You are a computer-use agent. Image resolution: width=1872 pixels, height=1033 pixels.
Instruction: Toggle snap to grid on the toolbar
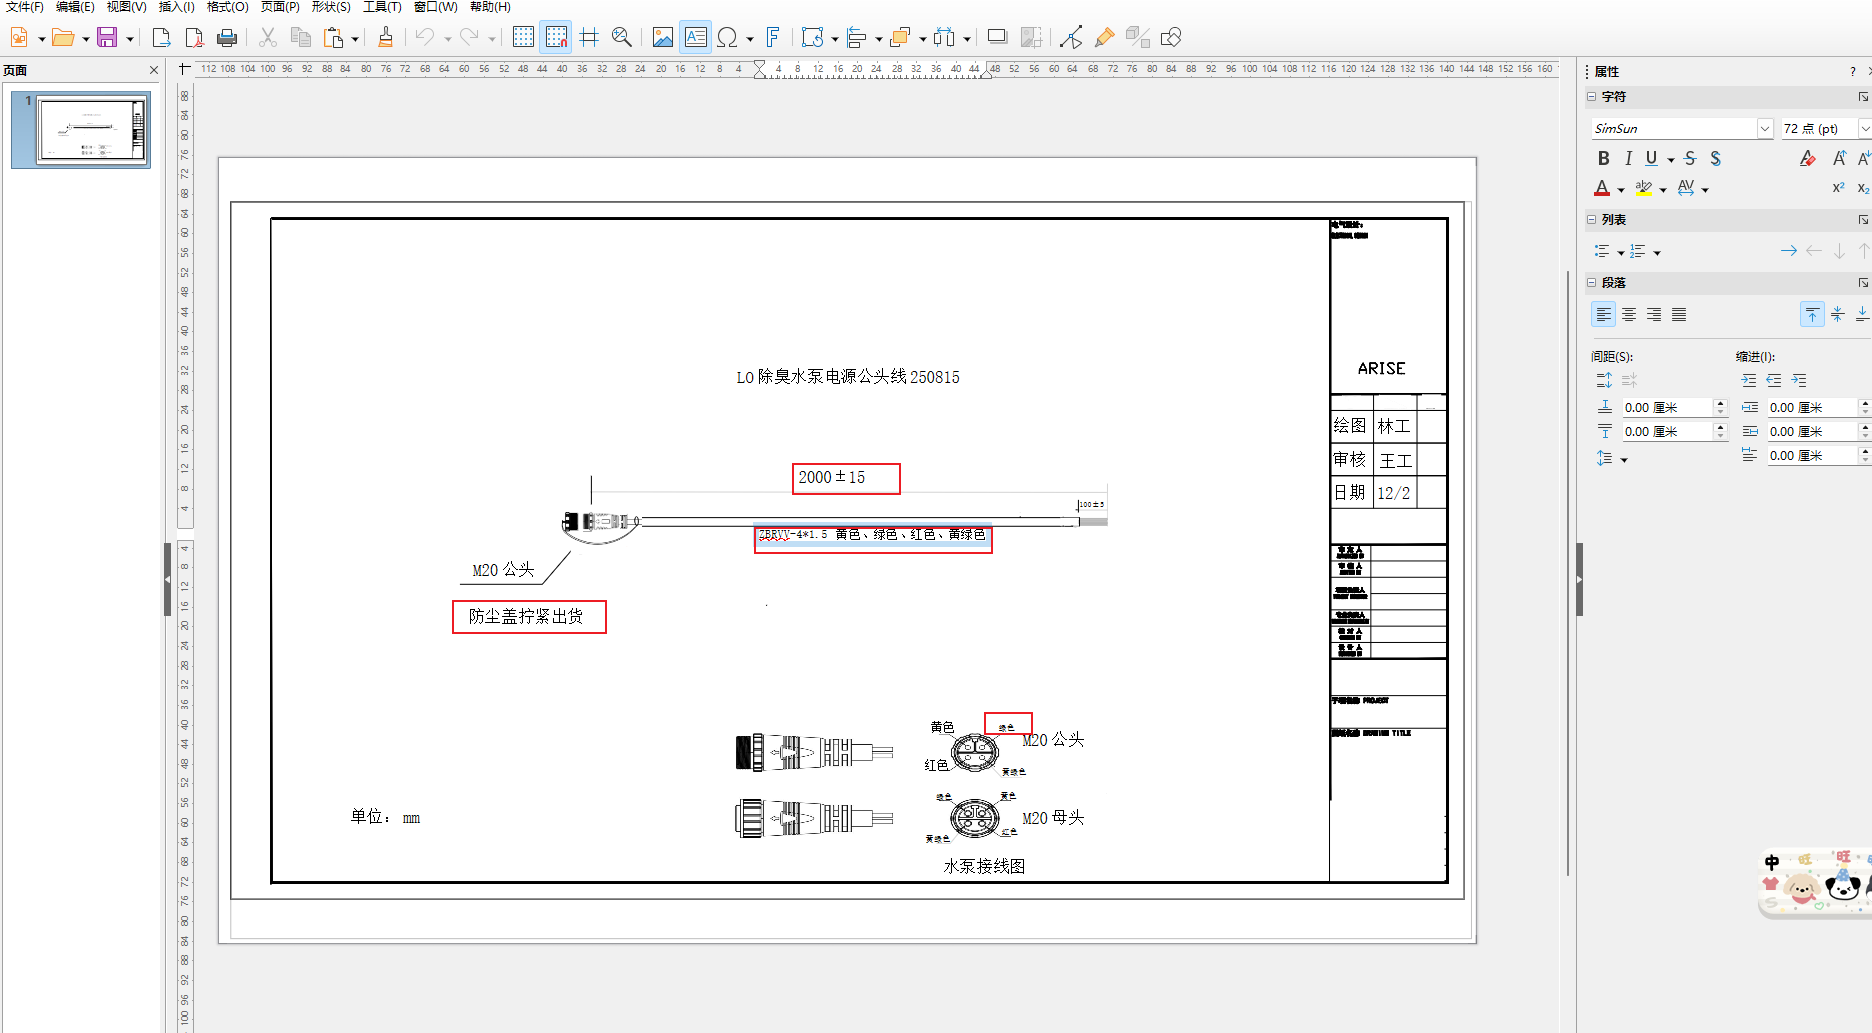[x=556, y=37]
